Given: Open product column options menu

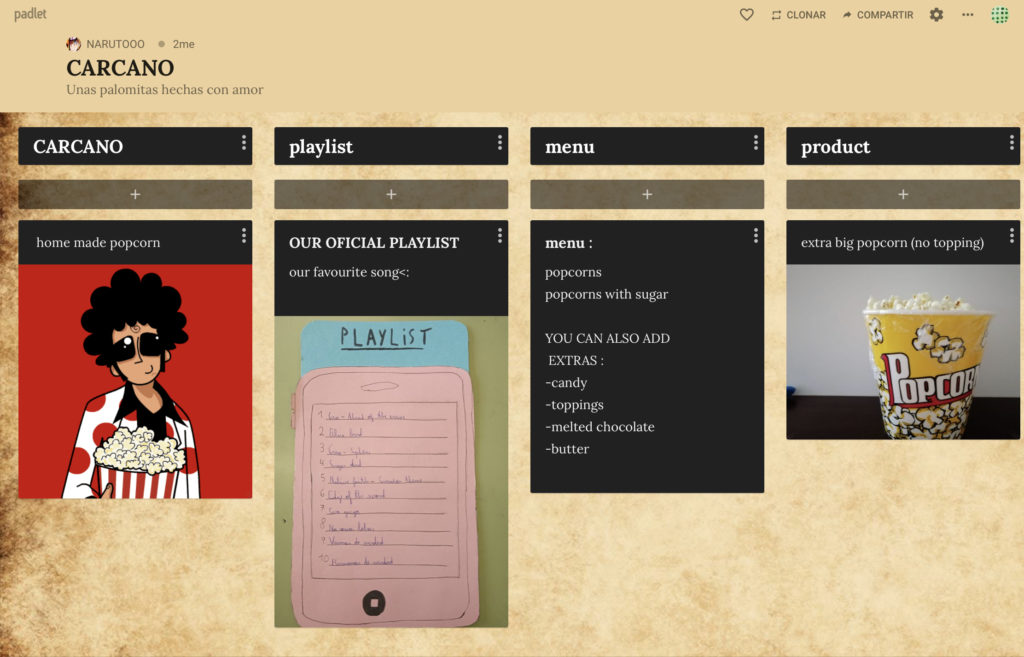Looking at the screenshot, I should pos(1011,143).
